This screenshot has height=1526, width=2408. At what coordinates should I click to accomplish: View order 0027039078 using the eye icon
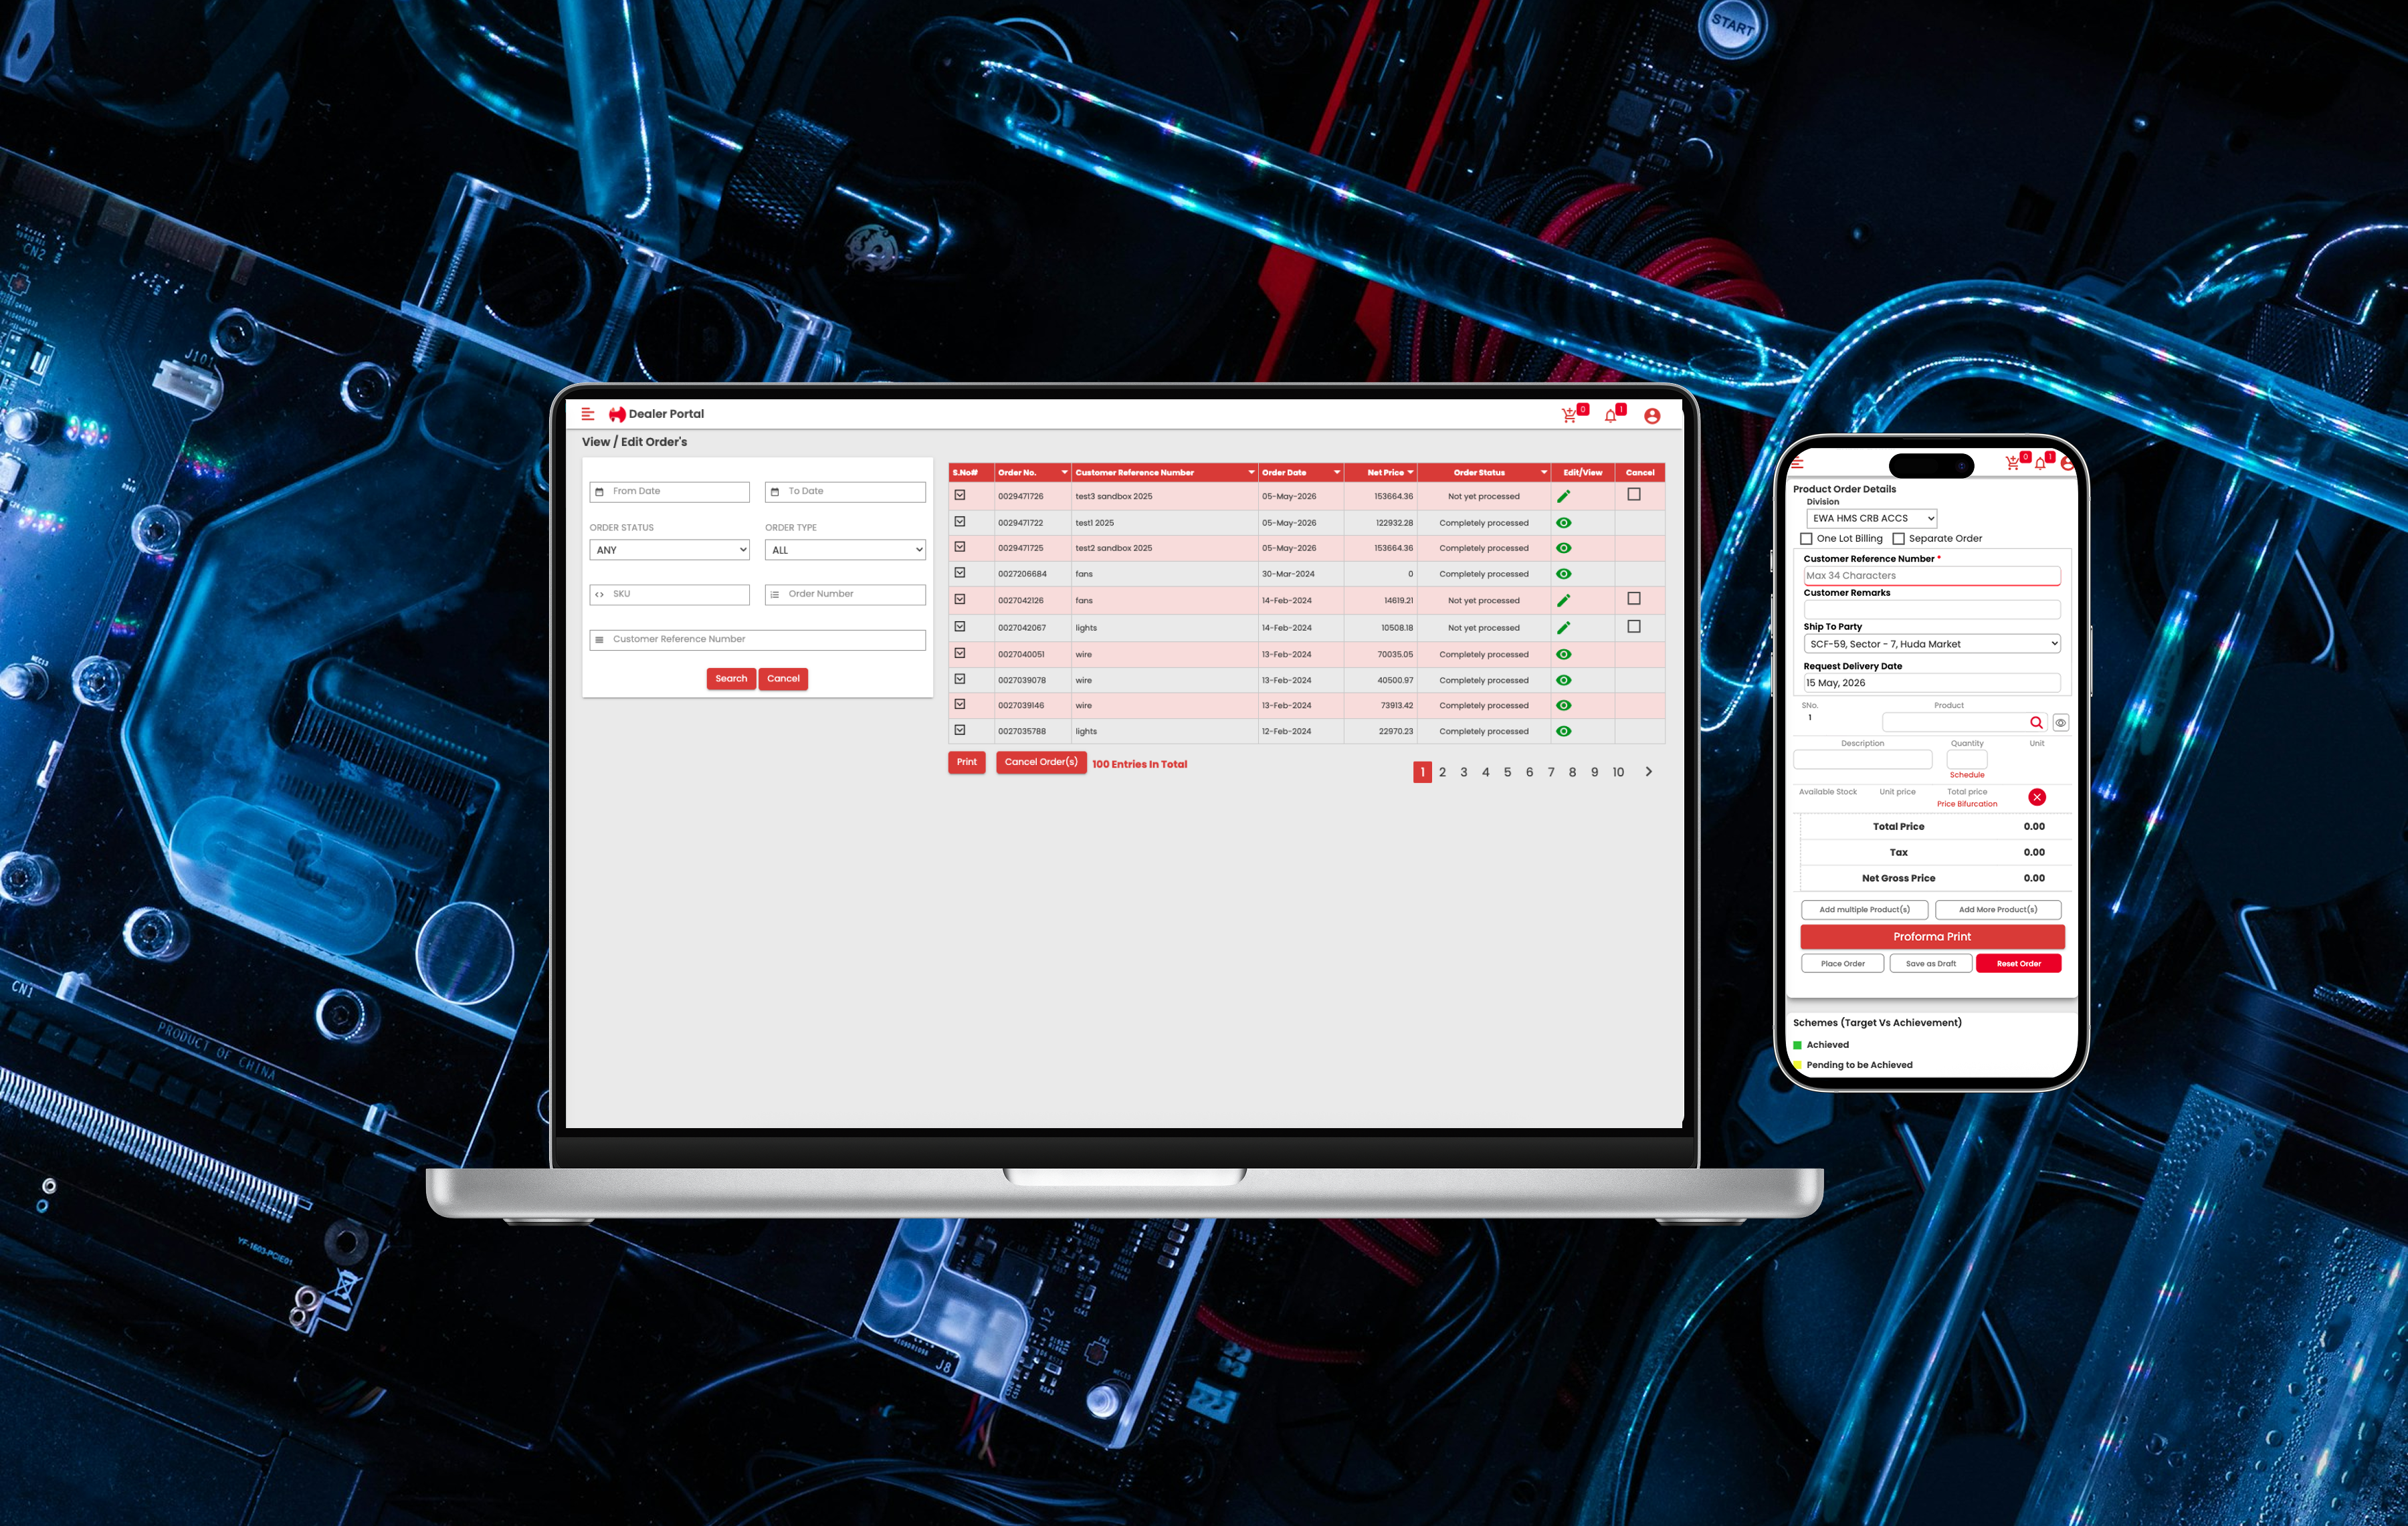[x=1564, y=680]
